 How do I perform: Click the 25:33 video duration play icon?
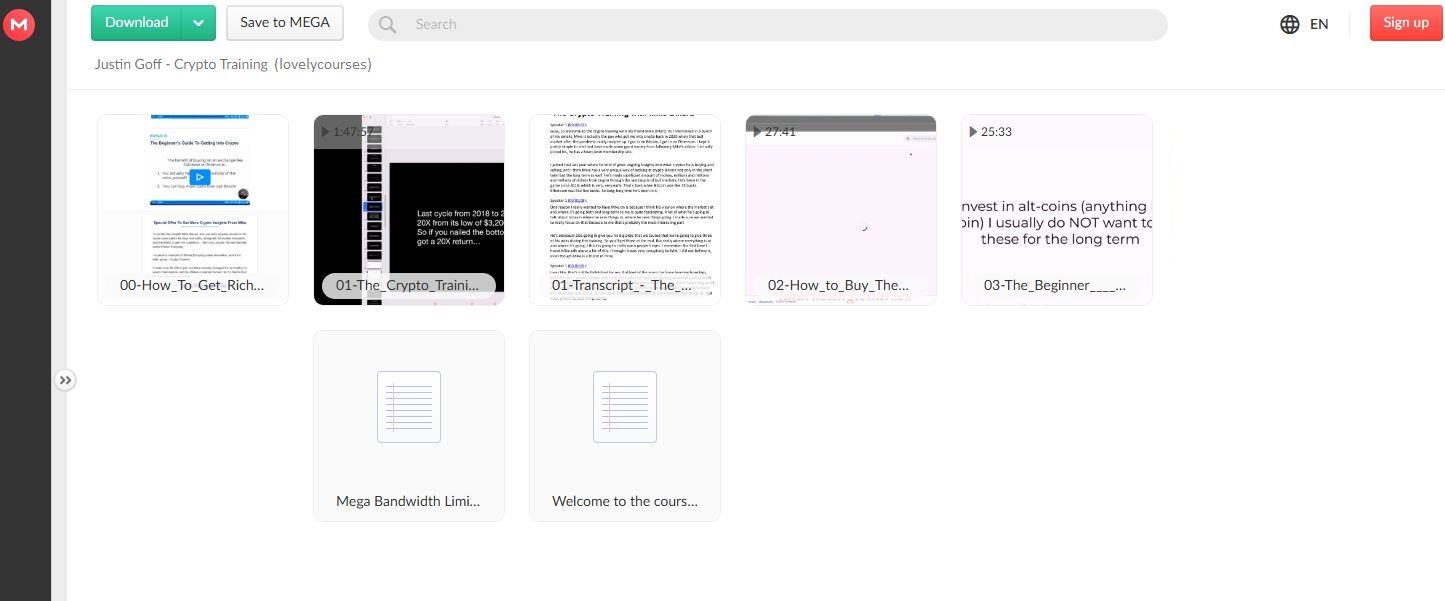[x=974, y=132]
